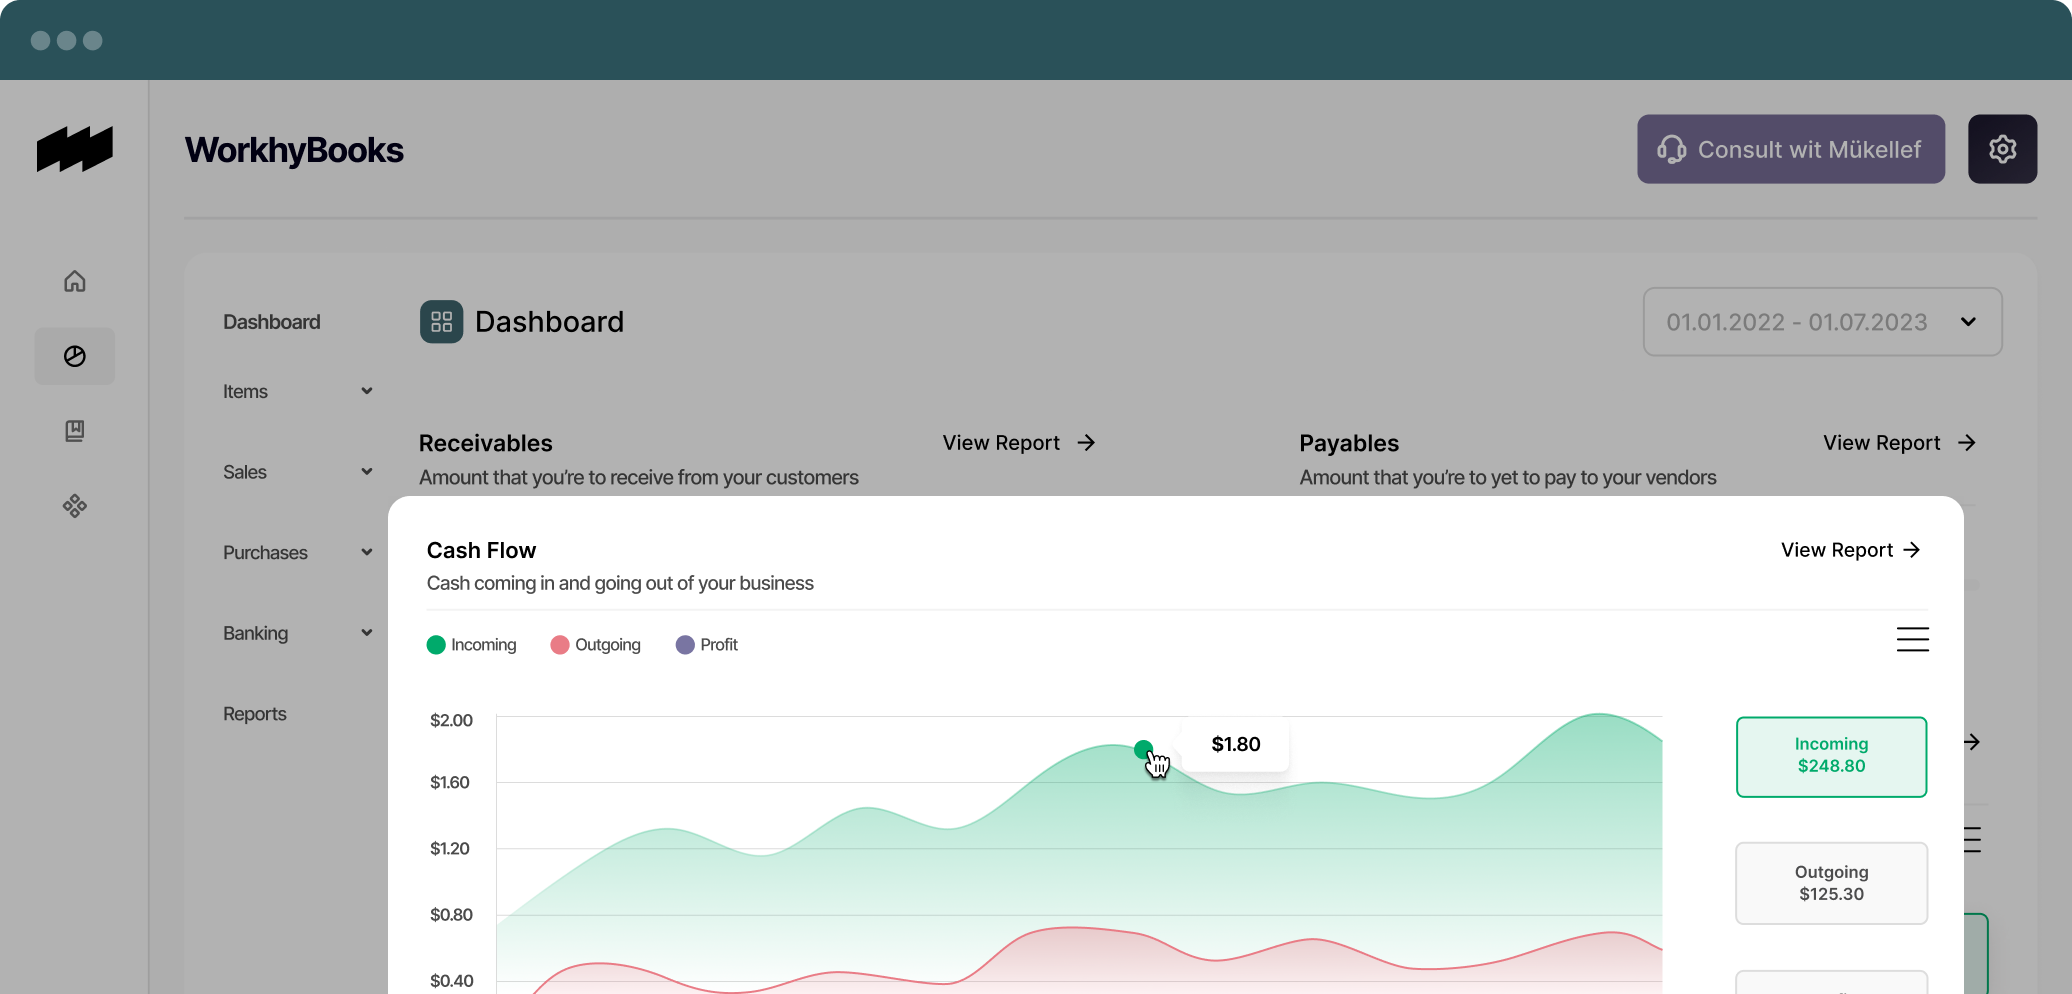The image size is (2072, 994).
Task: Click the diamond grid apps icon
Action: click(75, 506)
